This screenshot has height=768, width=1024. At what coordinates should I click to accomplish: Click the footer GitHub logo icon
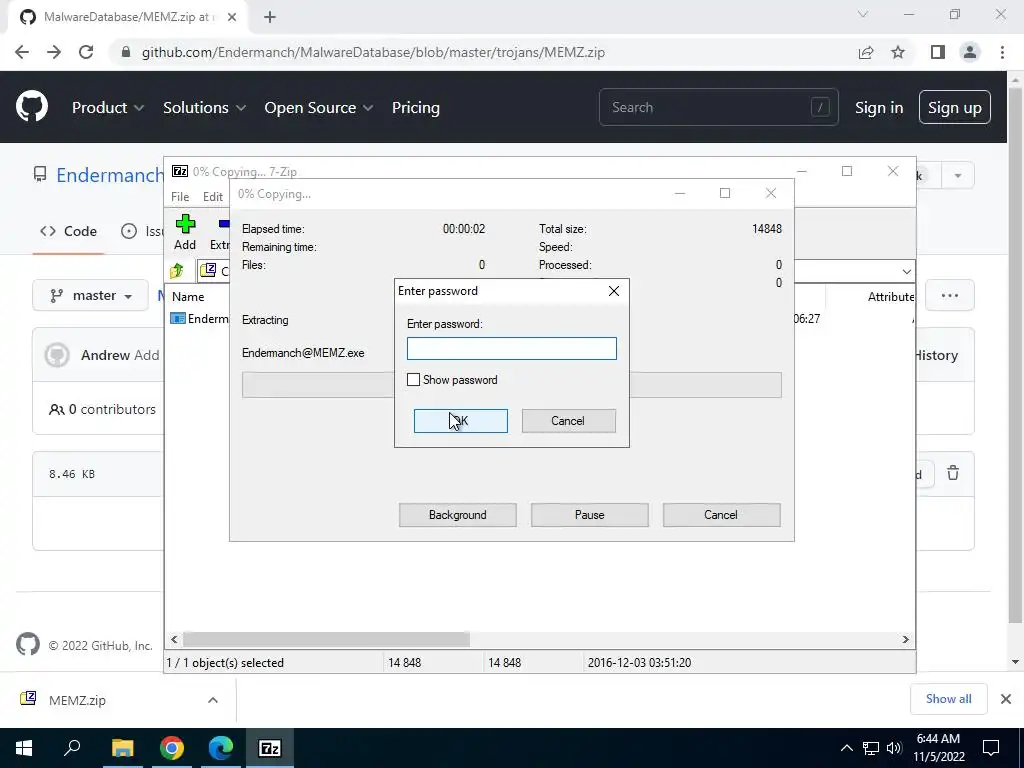tap(27, 645)
